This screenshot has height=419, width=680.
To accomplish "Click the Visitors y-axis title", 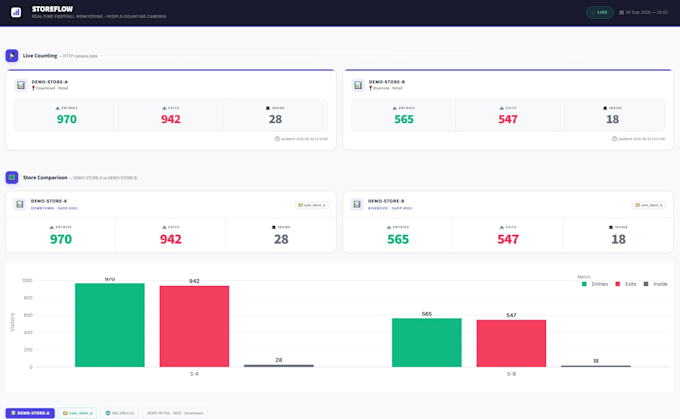I will pyautogui.click(x=12, y=323).
